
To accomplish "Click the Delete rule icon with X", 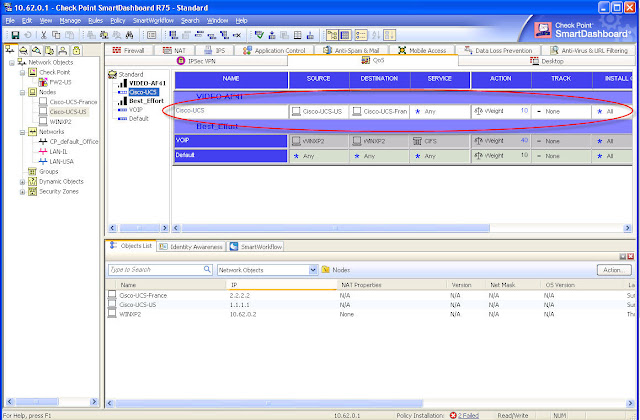I will (237, 36).
